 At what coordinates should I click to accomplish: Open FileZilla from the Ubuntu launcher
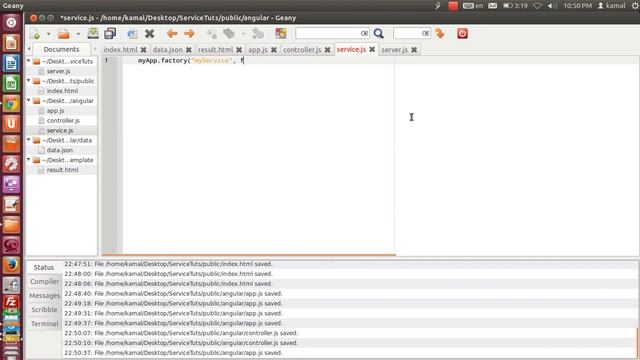tap(11, 302)
